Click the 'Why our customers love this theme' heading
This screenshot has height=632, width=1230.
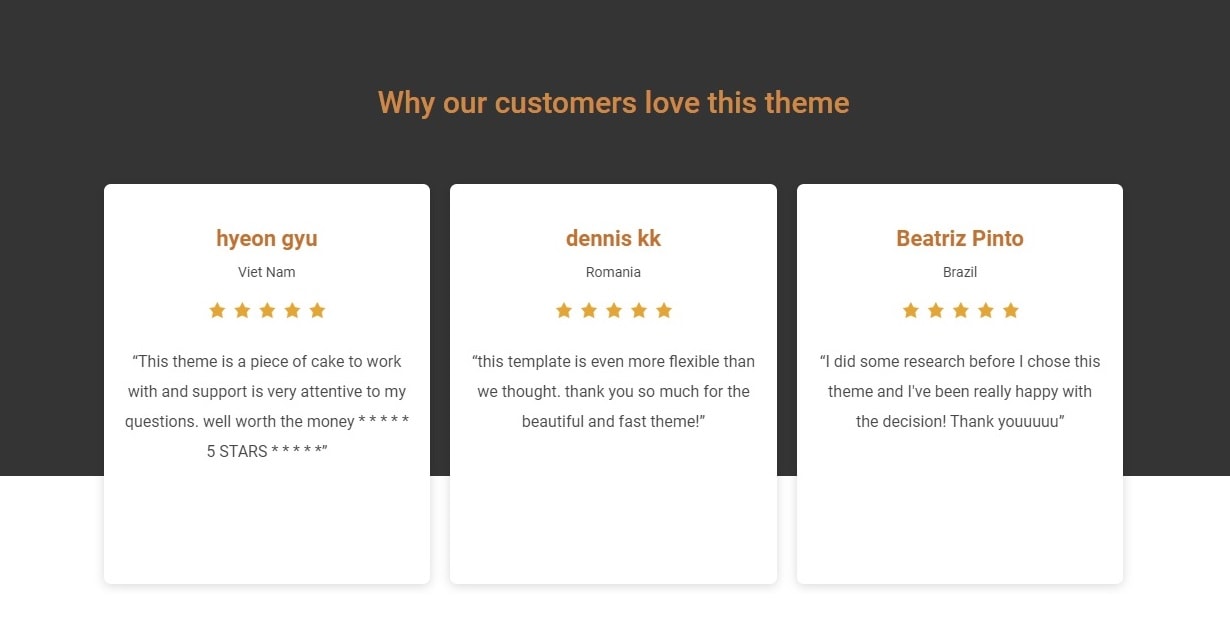pos(613,103)
